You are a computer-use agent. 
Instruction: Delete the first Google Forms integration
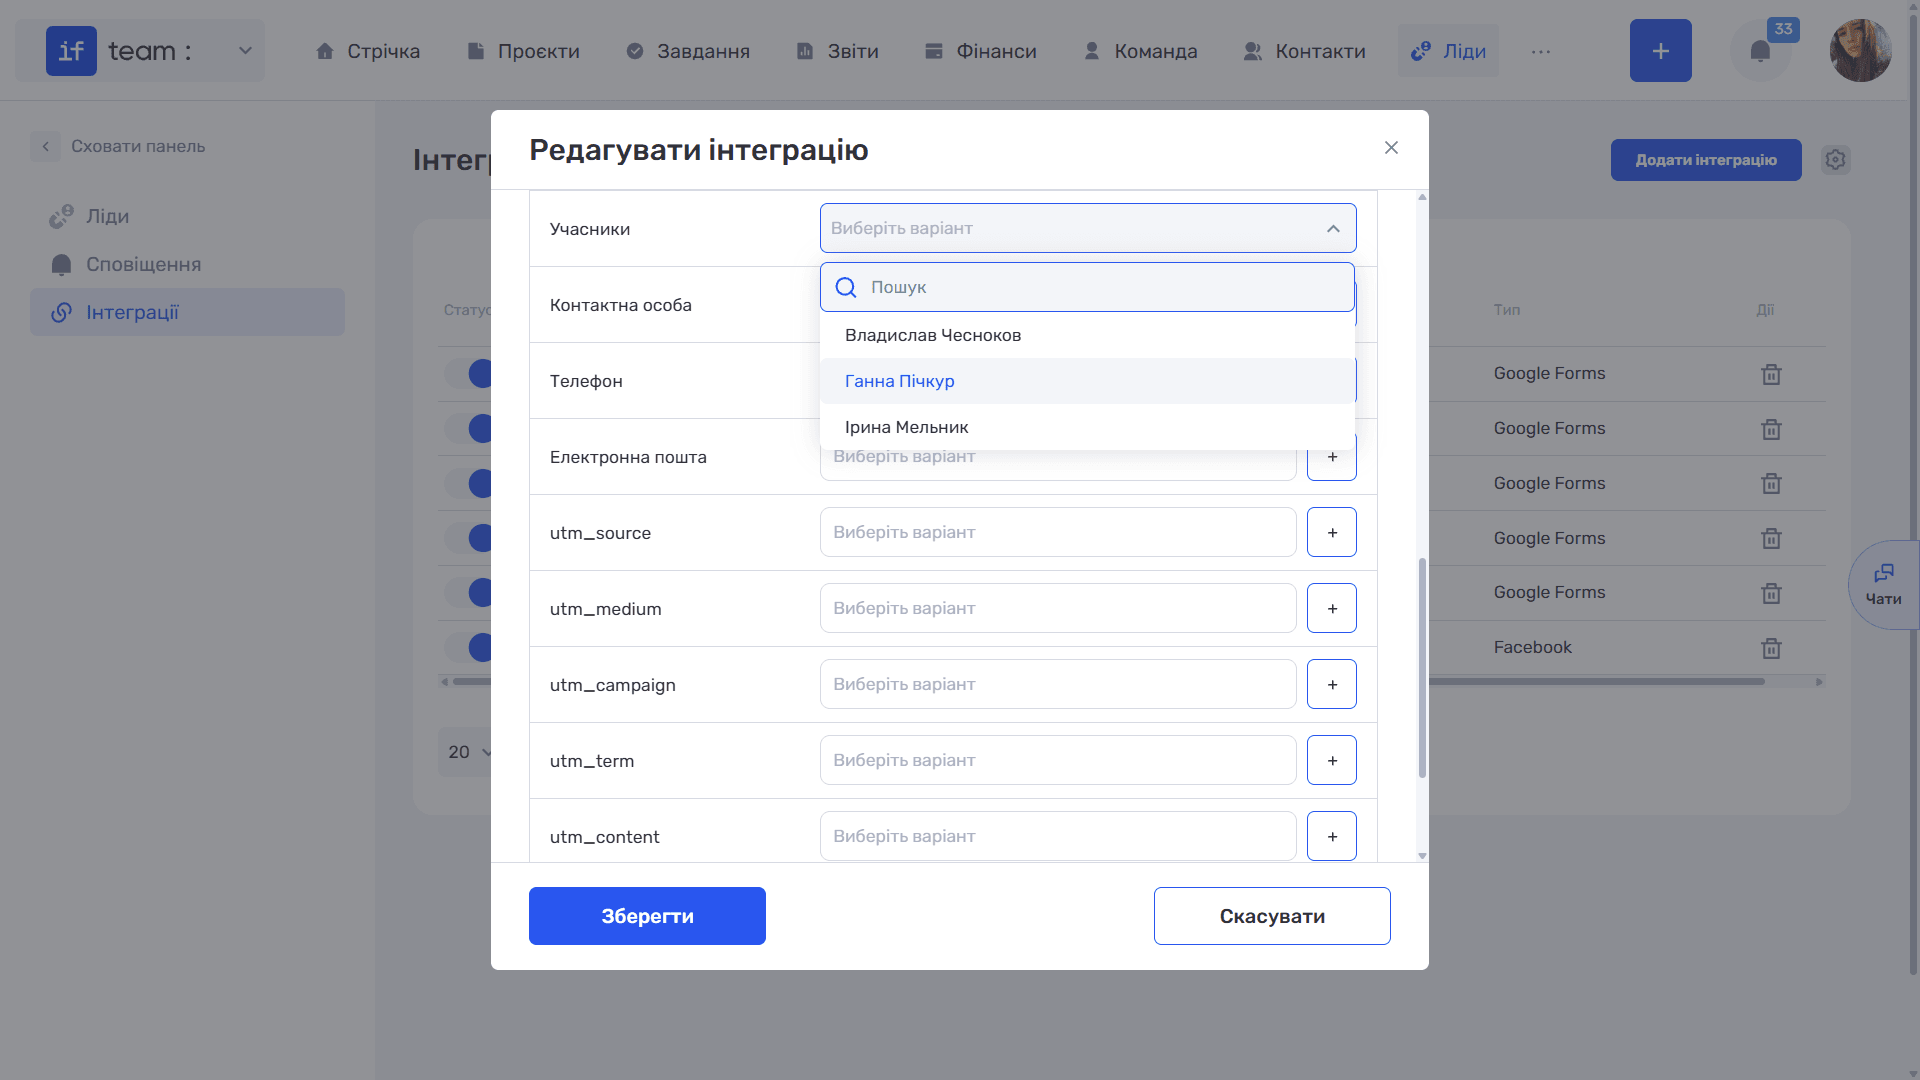[1771, 374]
